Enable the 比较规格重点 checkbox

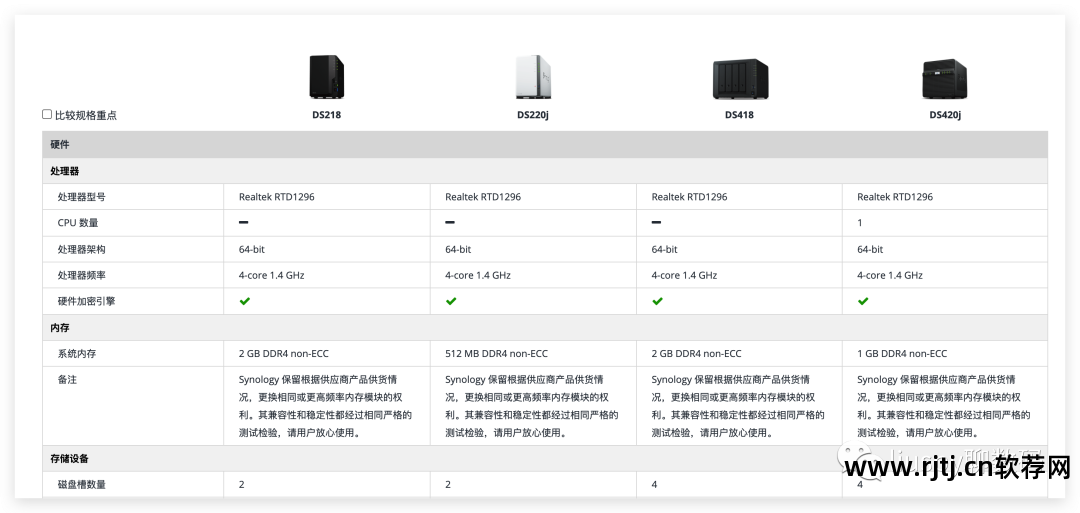[x=47, y=114]
